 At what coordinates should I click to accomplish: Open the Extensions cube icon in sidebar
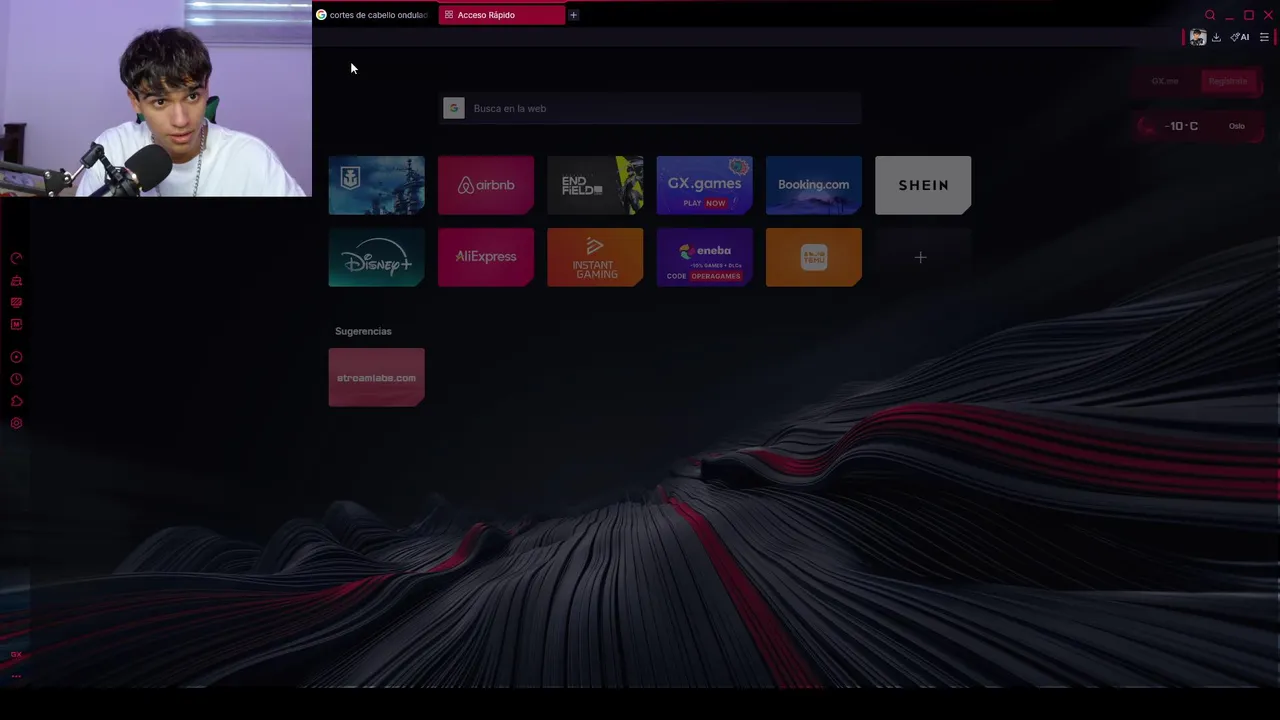[16, 401]
